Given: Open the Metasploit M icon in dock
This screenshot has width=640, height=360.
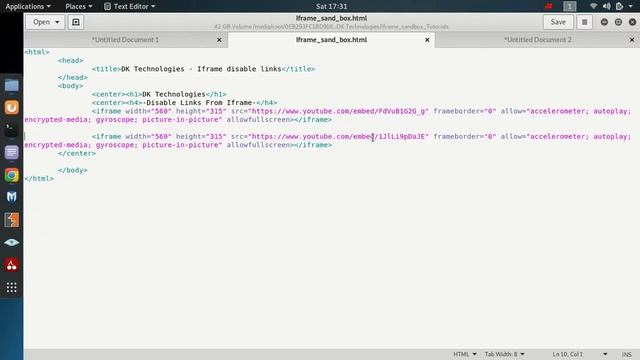Looking at the screenshot, I should click(x=11, y=197).
